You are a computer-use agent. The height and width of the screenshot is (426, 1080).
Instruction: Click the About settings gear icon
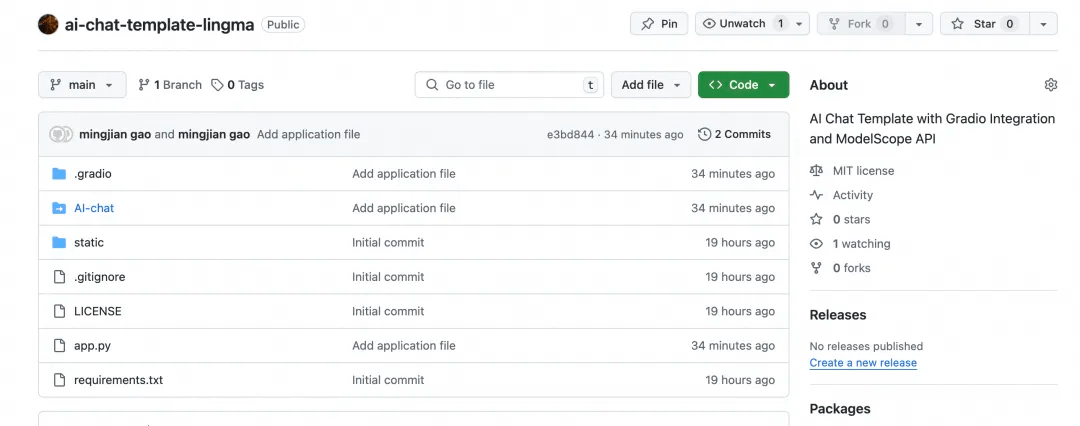(x=1050, y=85)
